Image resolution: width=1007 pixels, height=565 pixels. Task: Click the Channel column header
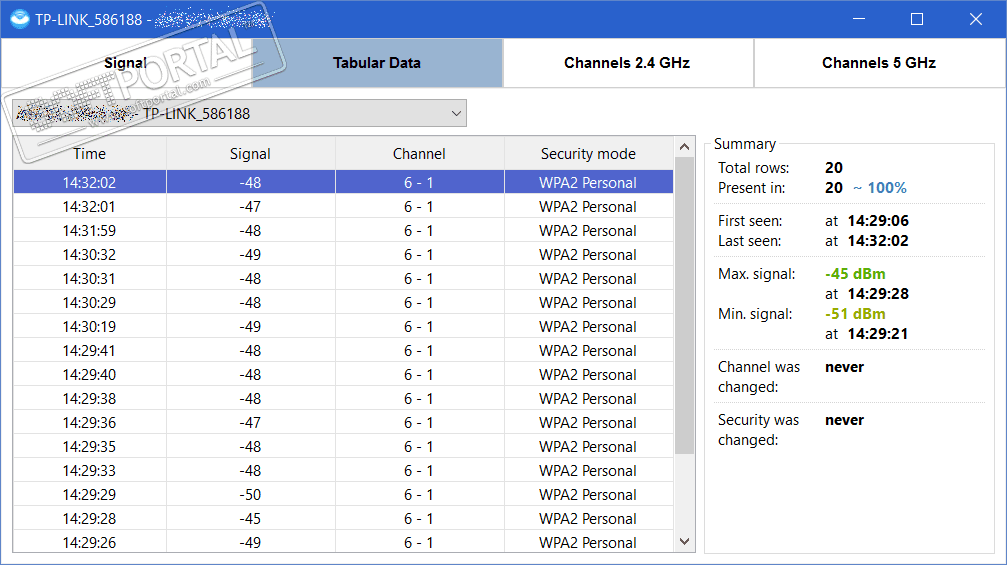(x=419, y=154)
